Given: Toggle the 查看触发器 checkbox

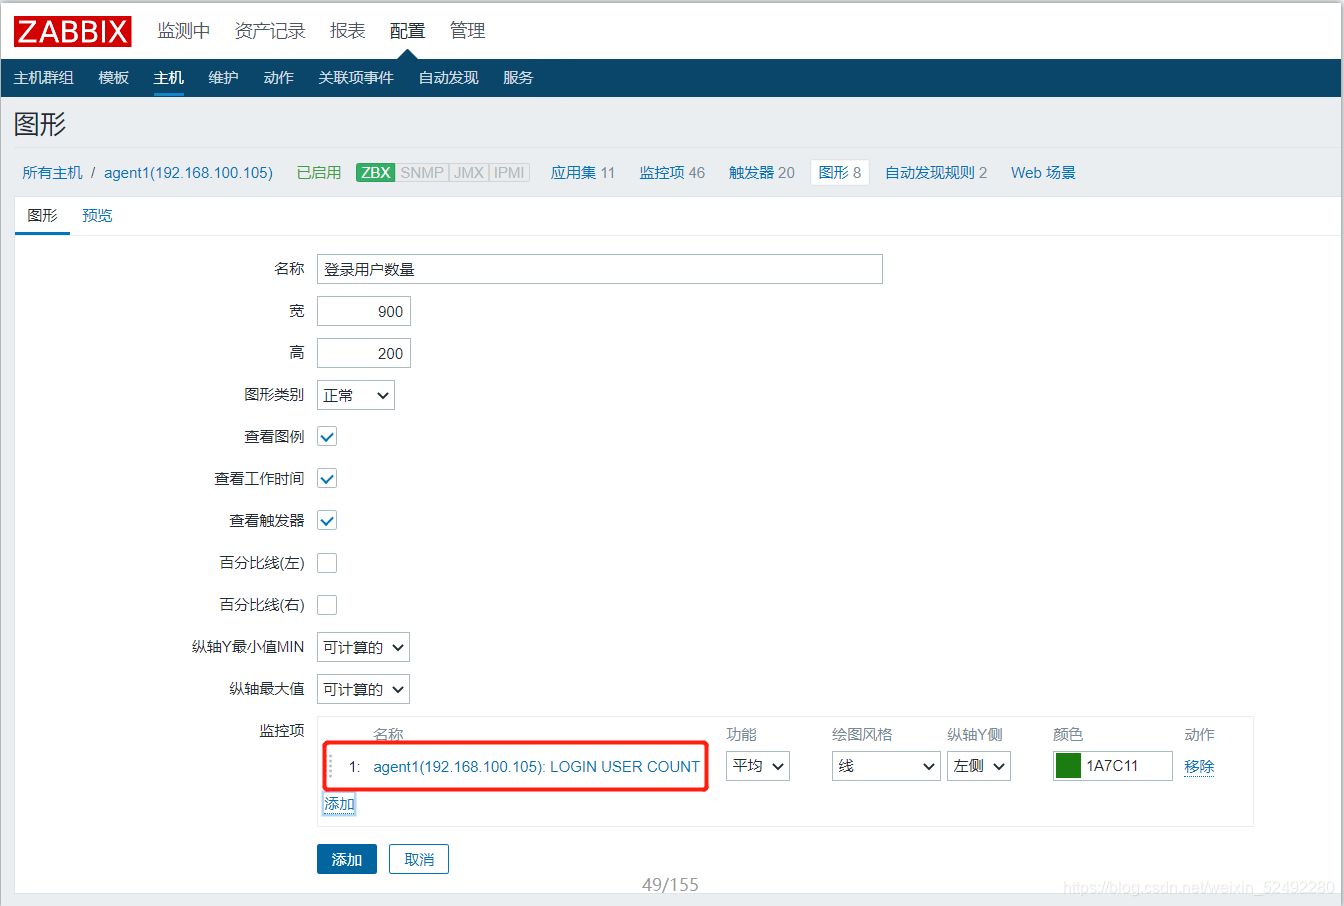Looking at the screenshot, I should [x=327, y=521].
